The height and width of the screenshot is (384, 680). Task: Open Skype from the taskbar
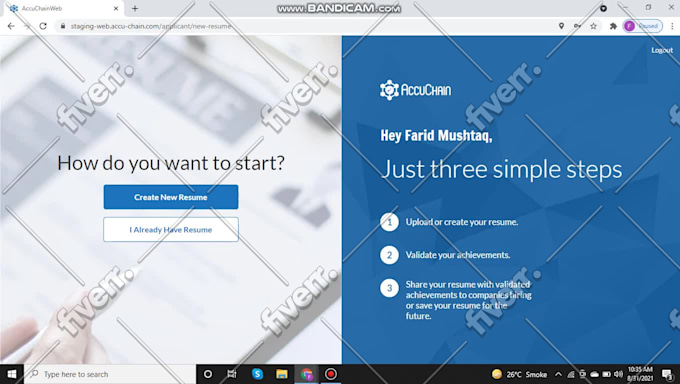point(257,374)
